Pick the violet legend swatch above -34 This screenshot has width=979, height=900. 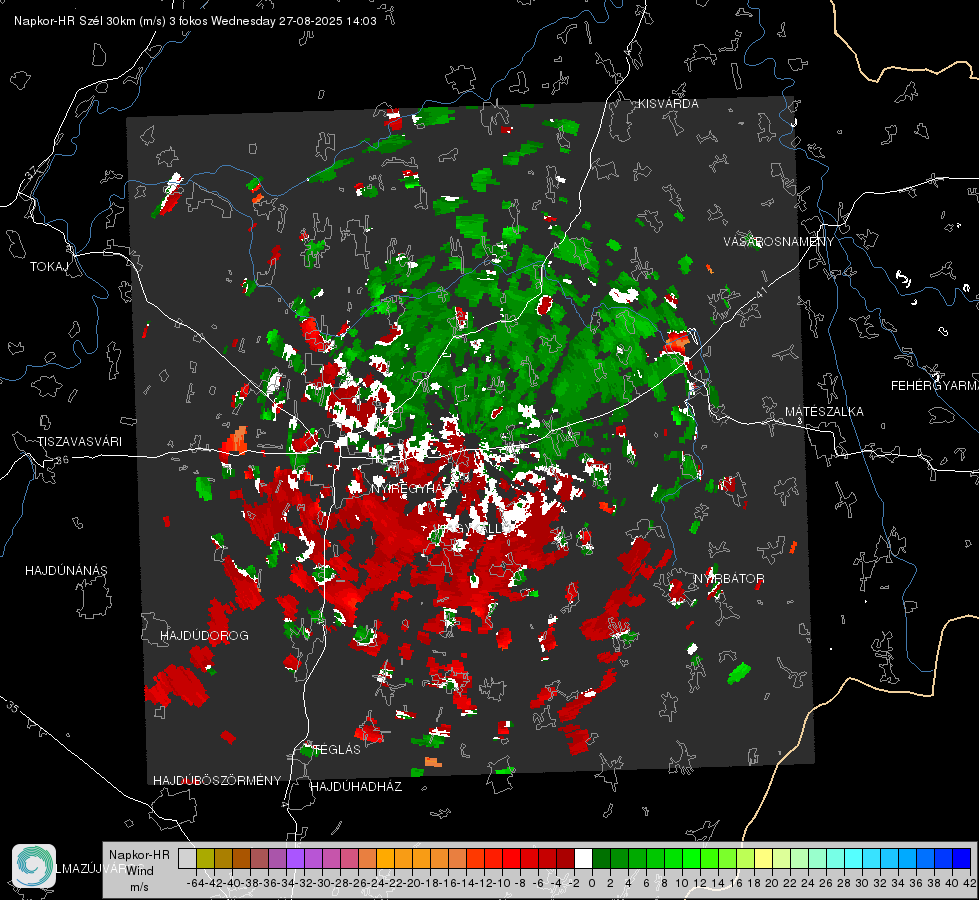(x=295, y=858)
